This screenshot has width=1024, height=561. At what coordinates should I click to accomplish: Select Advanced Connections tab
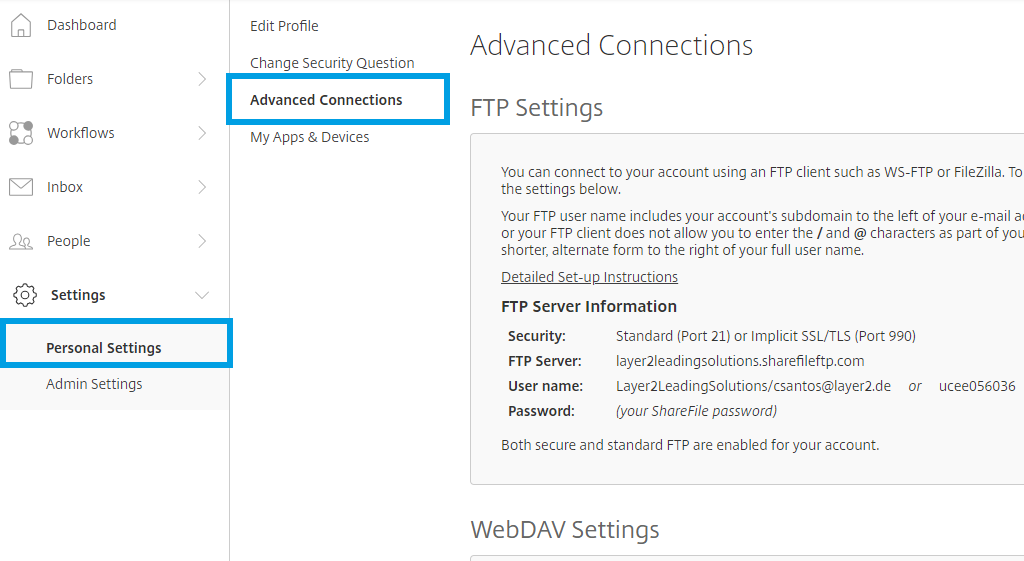click(326, 100)
